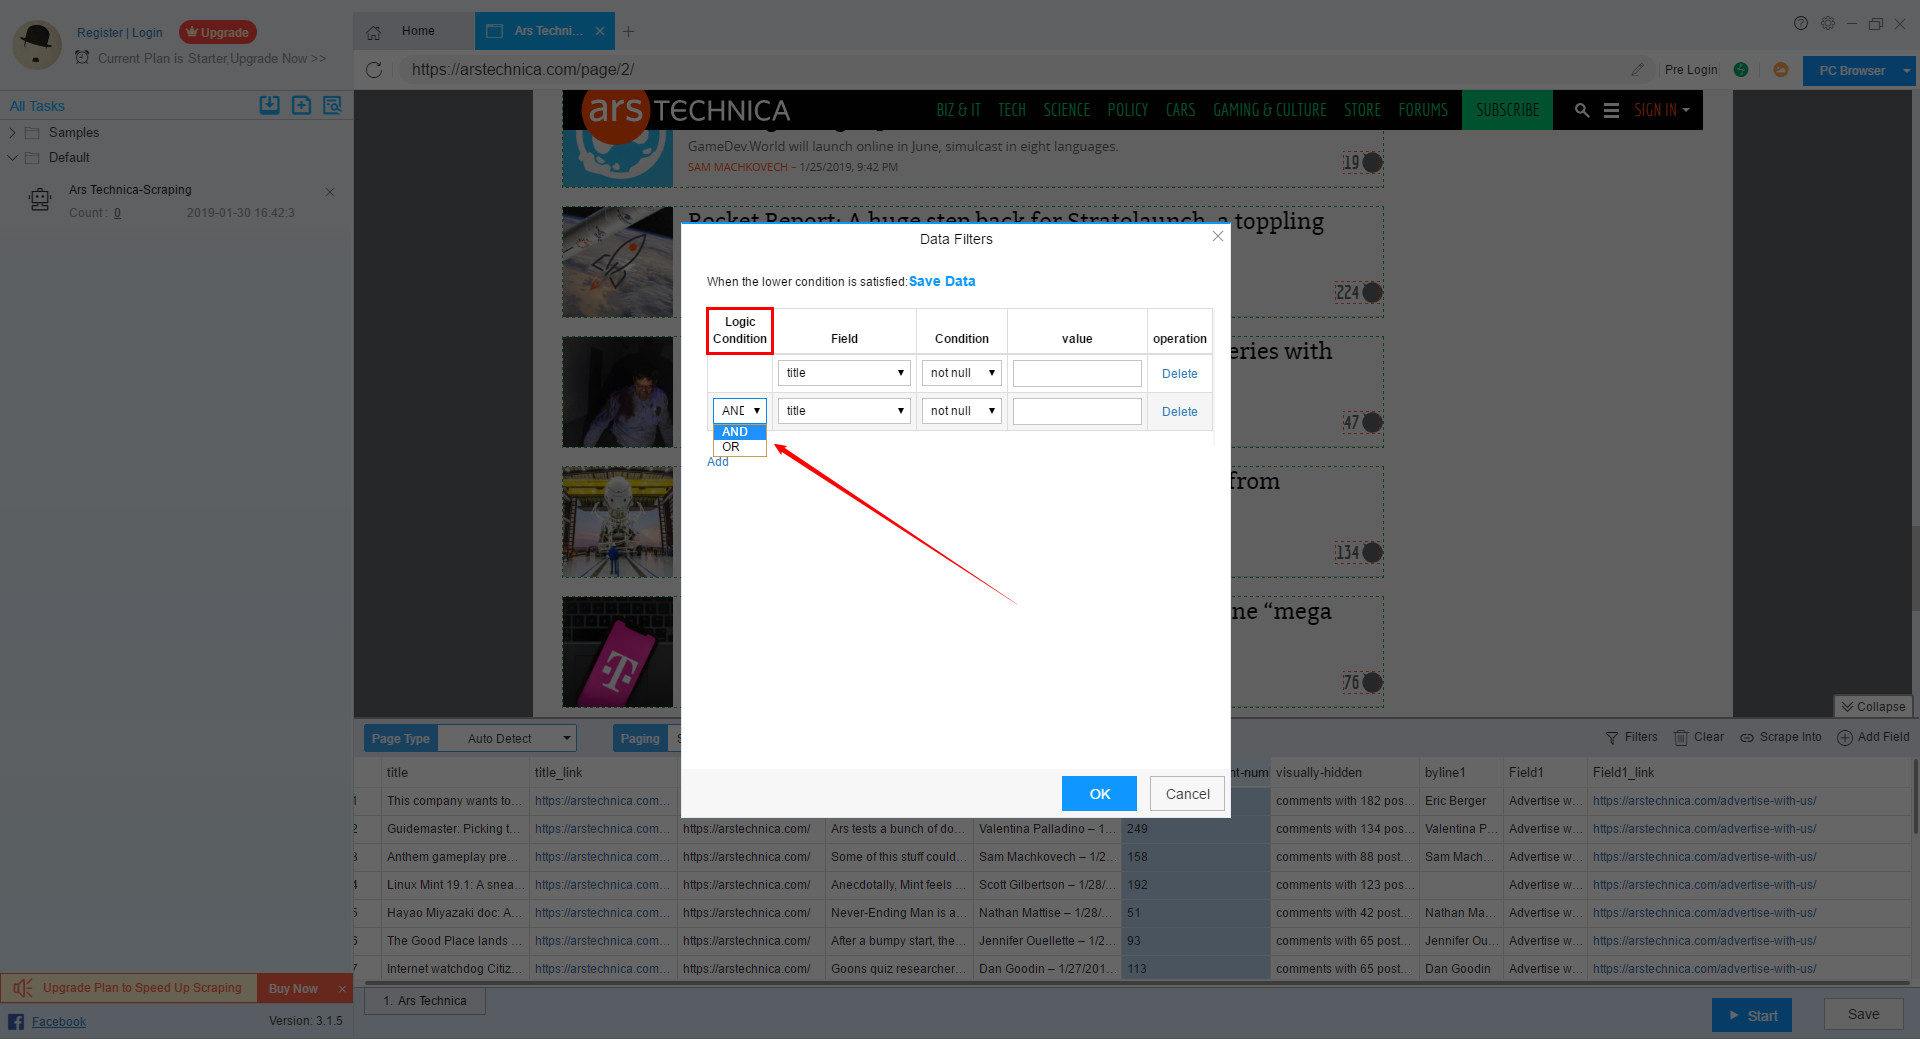This screenshot has height=1039, width=1920.
Task: Cancel the Data Filters dialog
Action: pyautogui.click(x=1187, y=793)
